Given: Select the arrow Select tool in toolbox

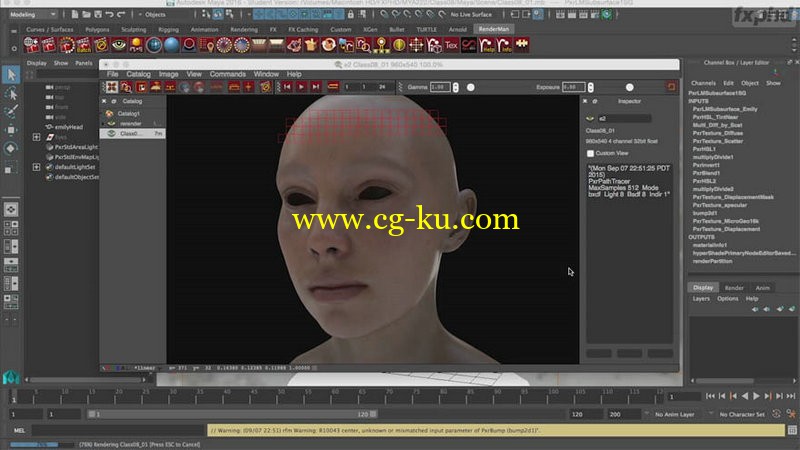Looking at the screenshot, I should (11, 75).
